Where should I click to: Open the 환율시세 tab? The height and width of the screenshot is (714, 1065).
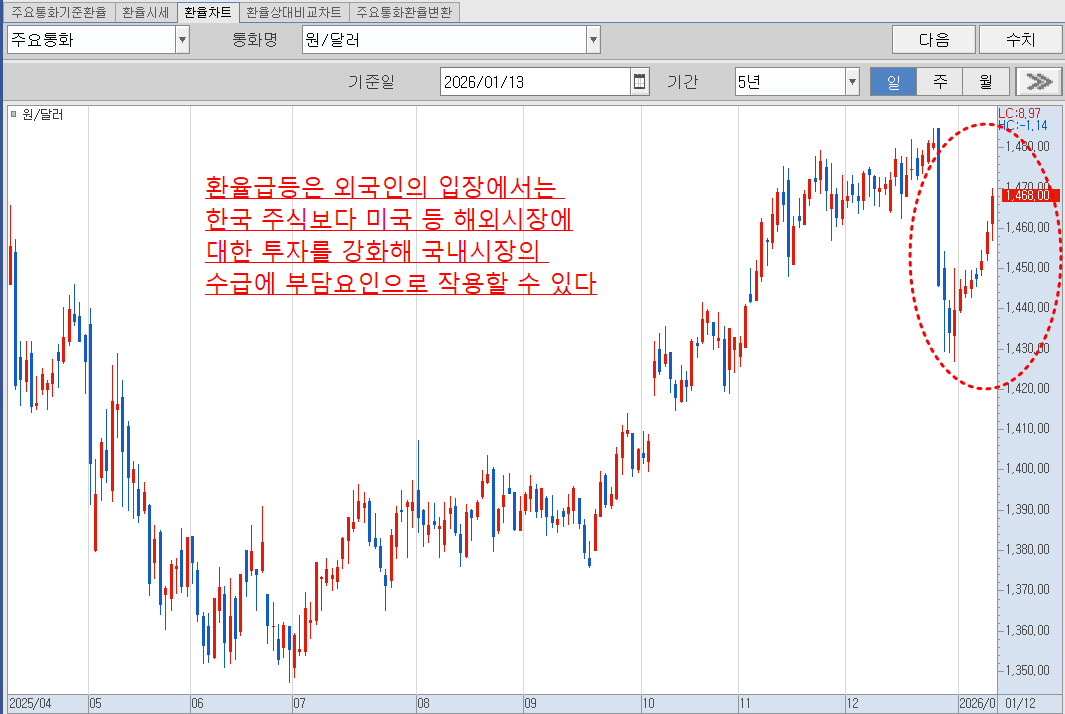pos(145,12)
